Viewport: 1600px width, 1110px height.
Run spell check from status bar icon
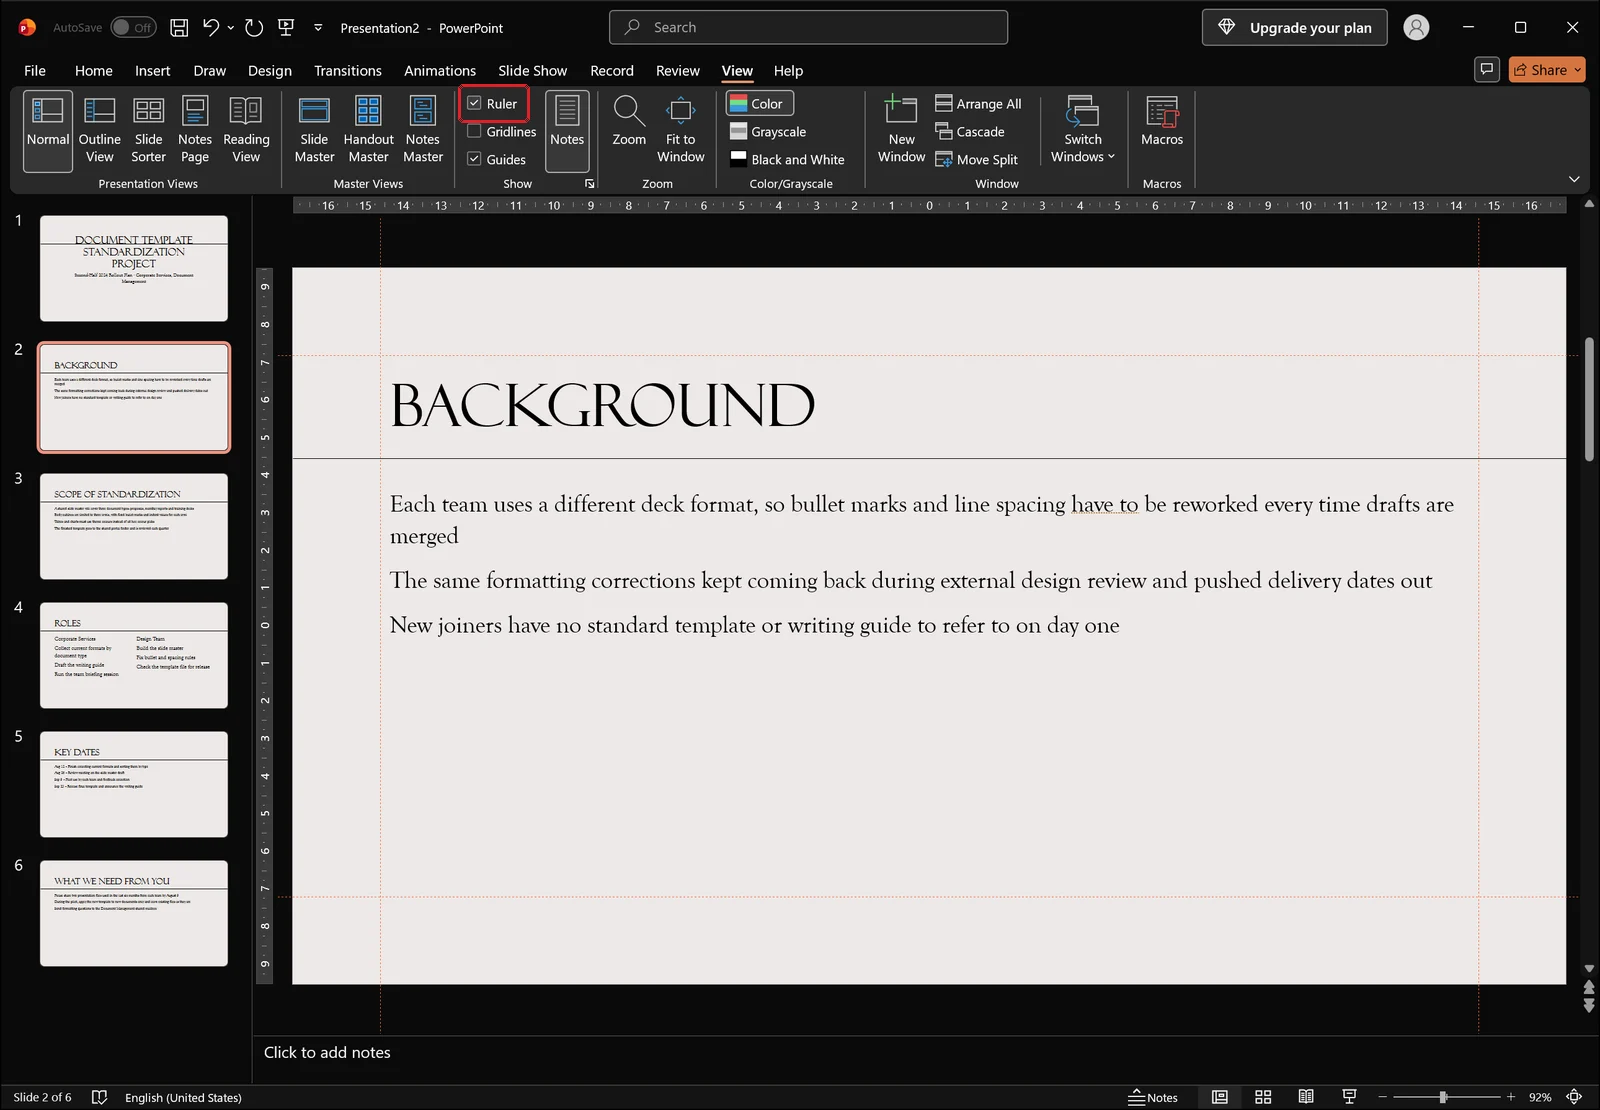[x=99, y=1097]
